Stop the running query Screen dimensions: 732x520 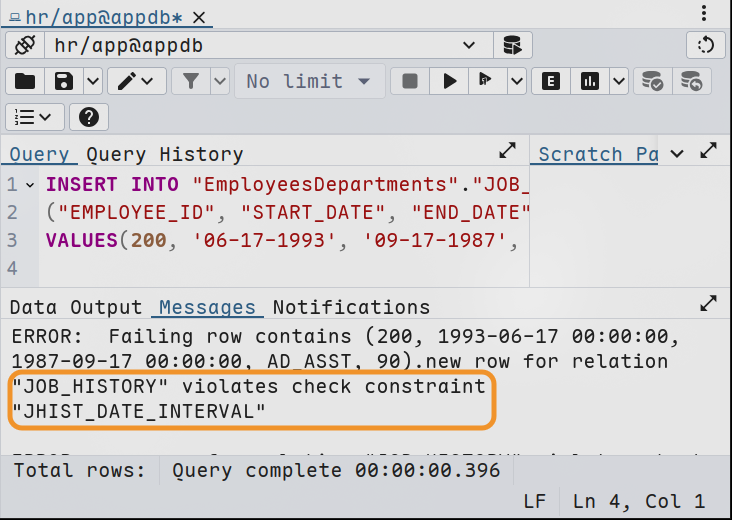409,81
